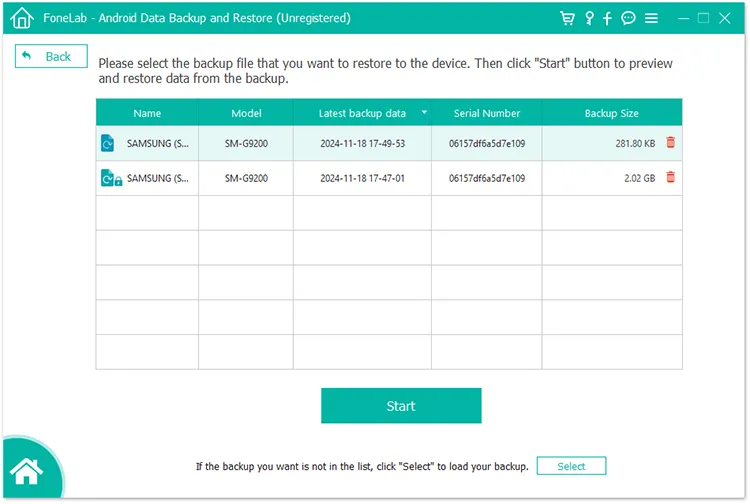Click the register key icon
750x504 pixels.
coord(589,18)
